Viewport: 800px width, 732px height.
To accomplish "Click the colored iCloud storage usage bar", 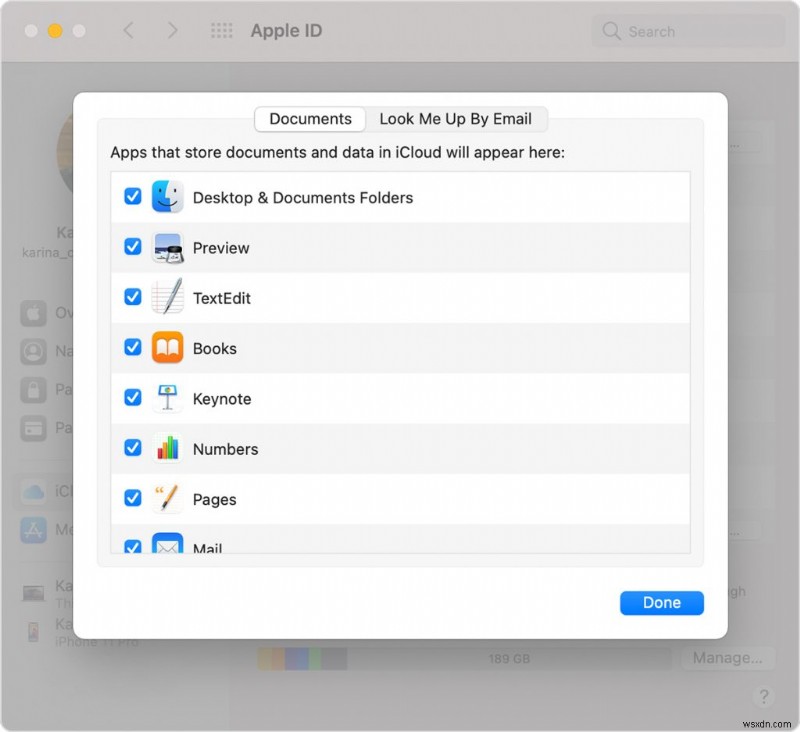I will (302, 658).
